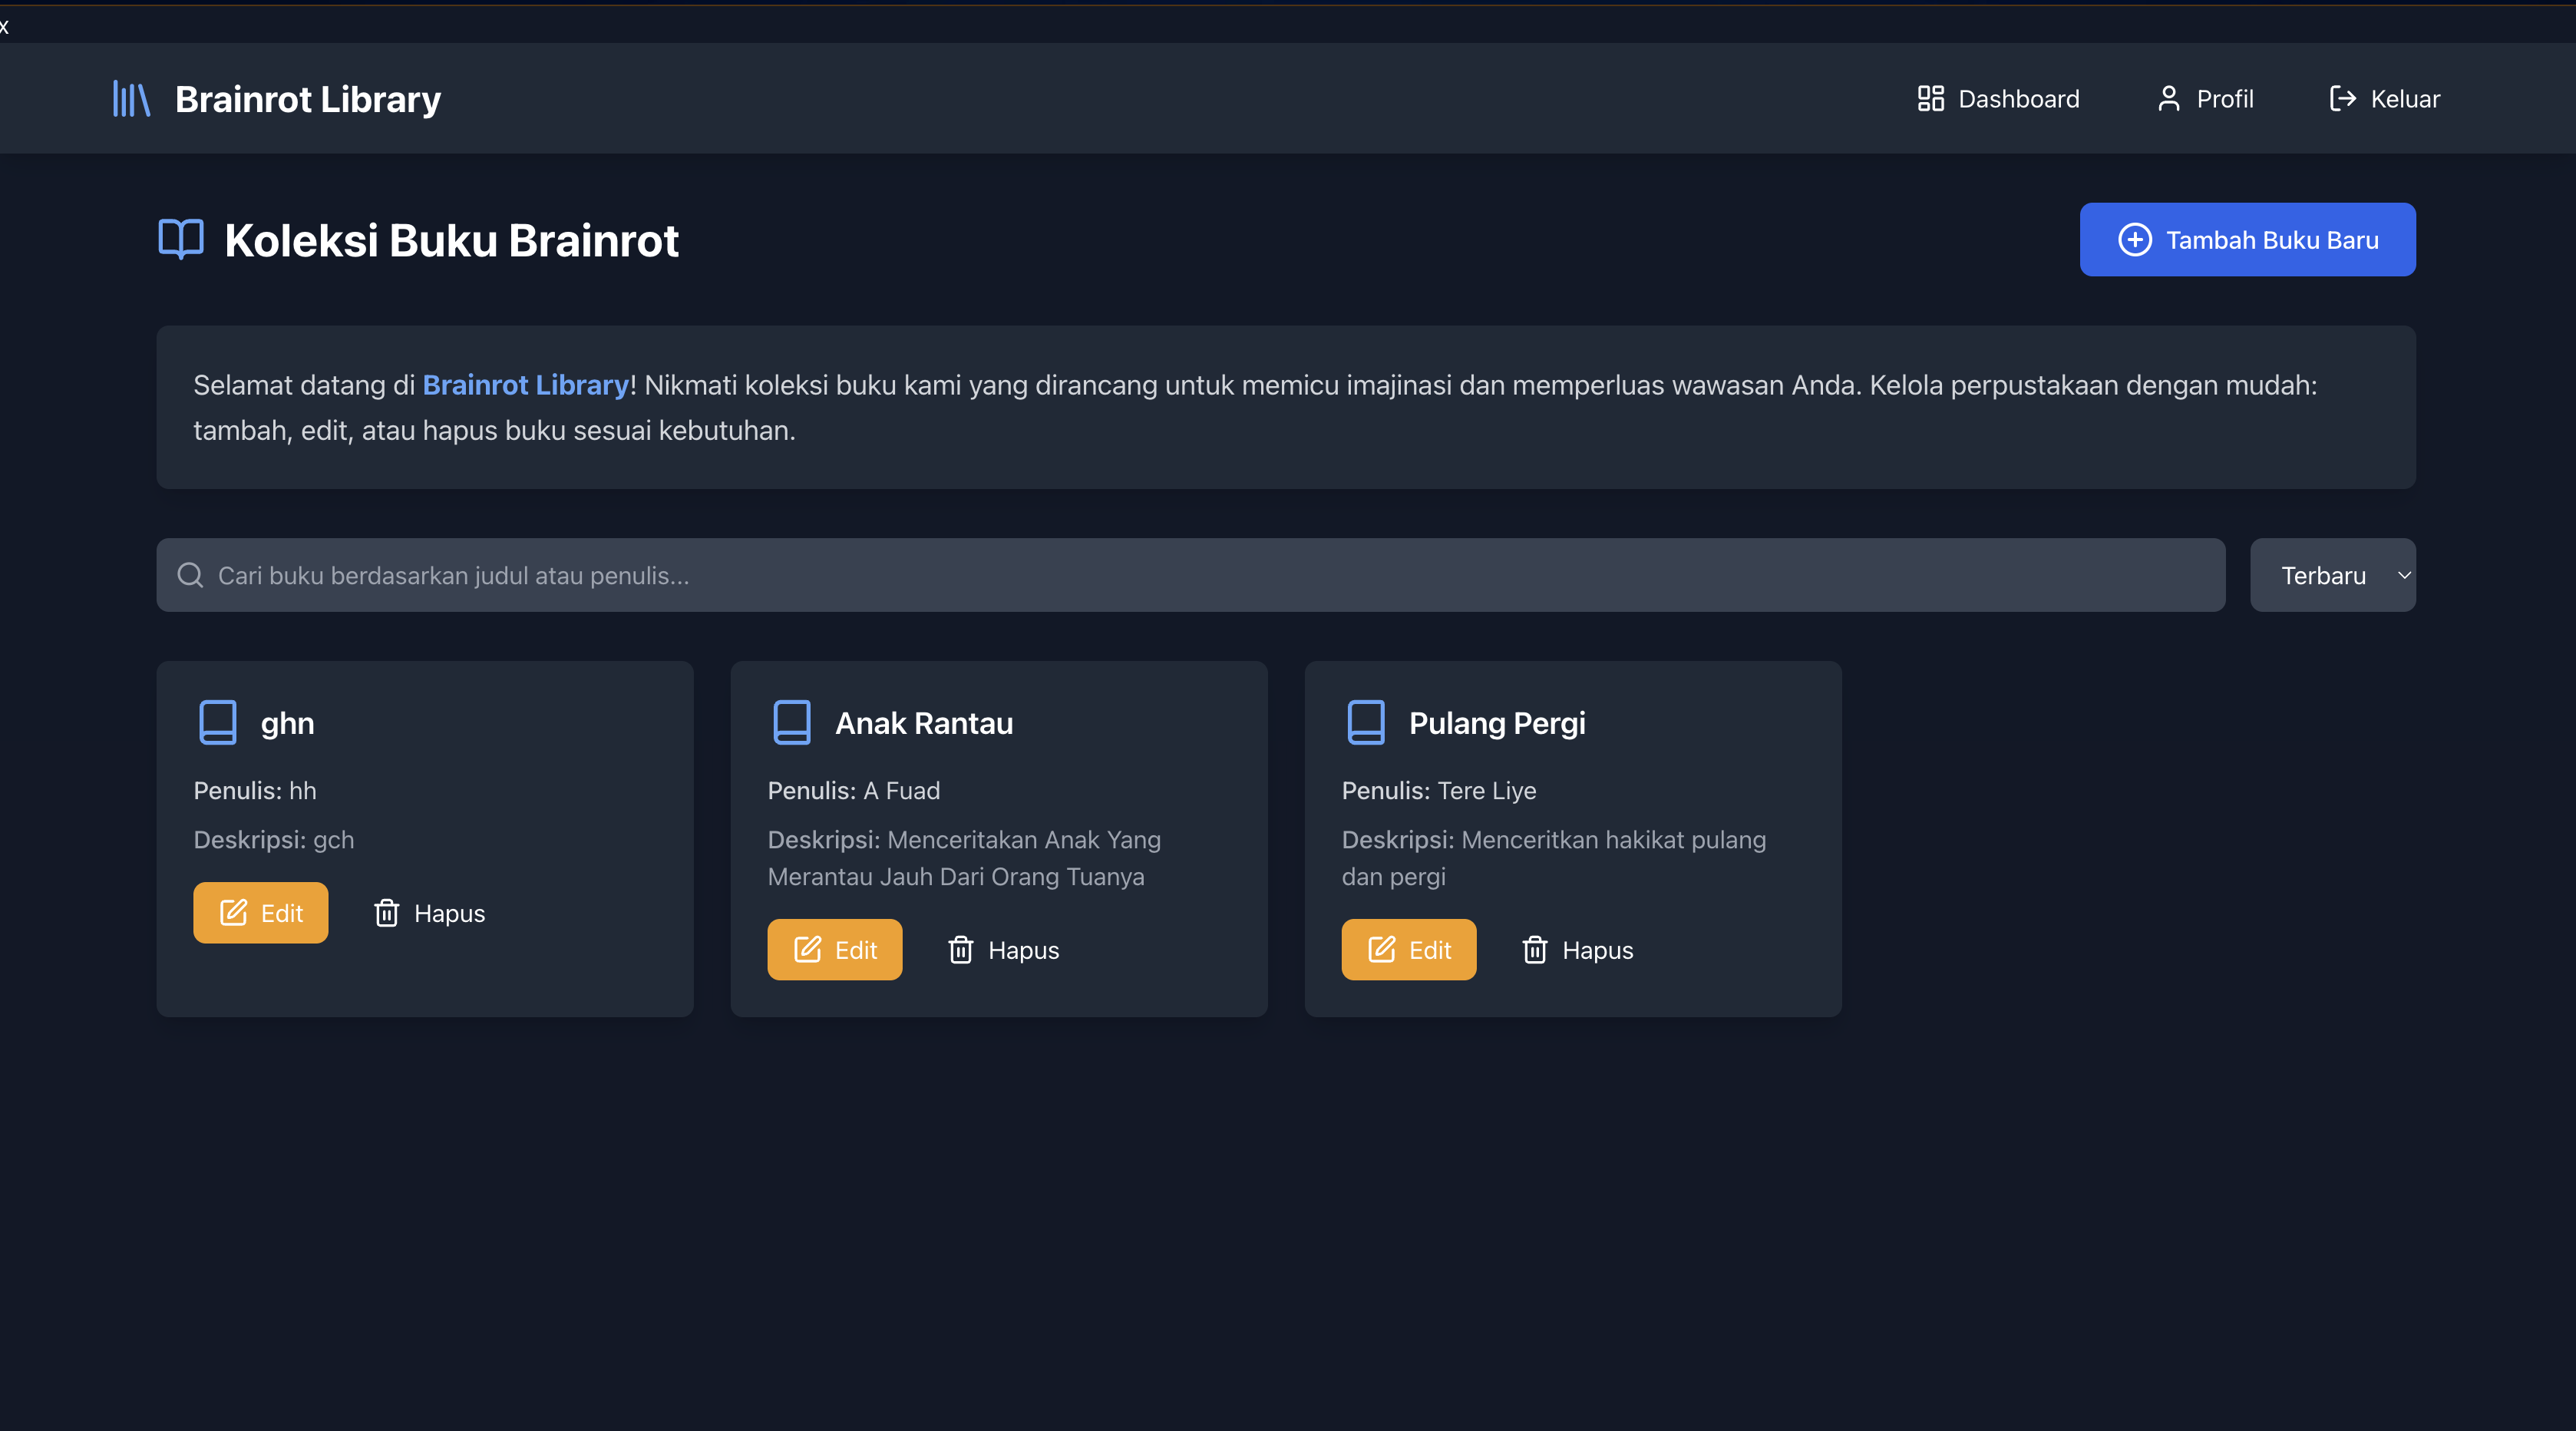Open the Terbaru sort dropdown

coord(2332,574)
